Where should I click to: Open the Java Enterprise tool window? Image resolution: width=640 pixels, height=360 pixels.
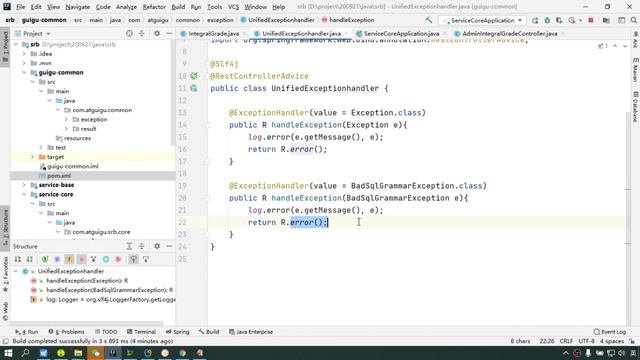[251, 332]
